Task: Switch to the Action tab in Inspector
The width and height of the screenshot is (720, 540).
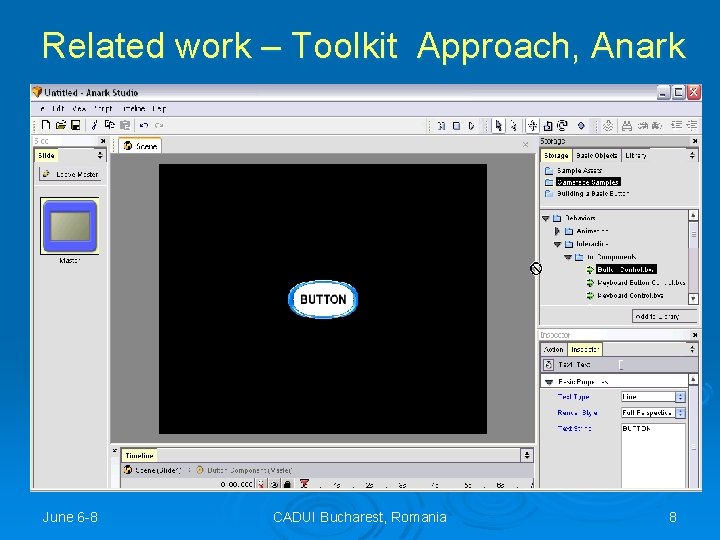Action: click(x=553, y=349)
